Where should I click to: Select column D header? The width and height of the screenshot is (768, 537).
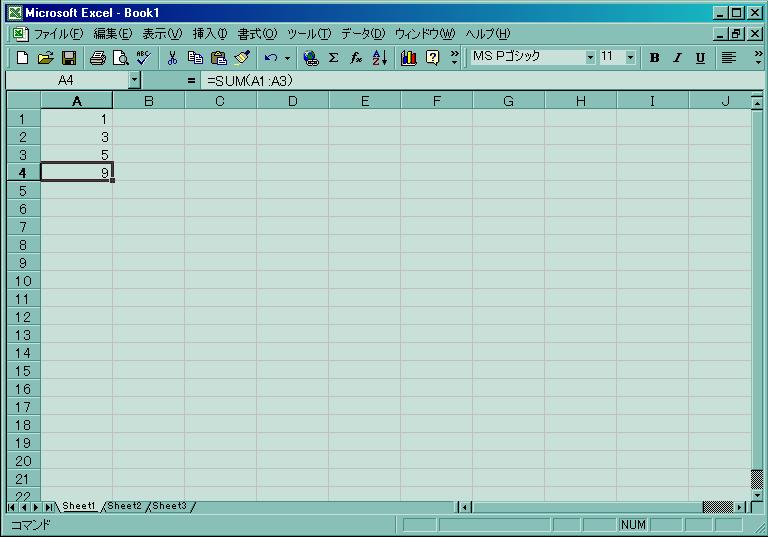[x=293, y=101]
